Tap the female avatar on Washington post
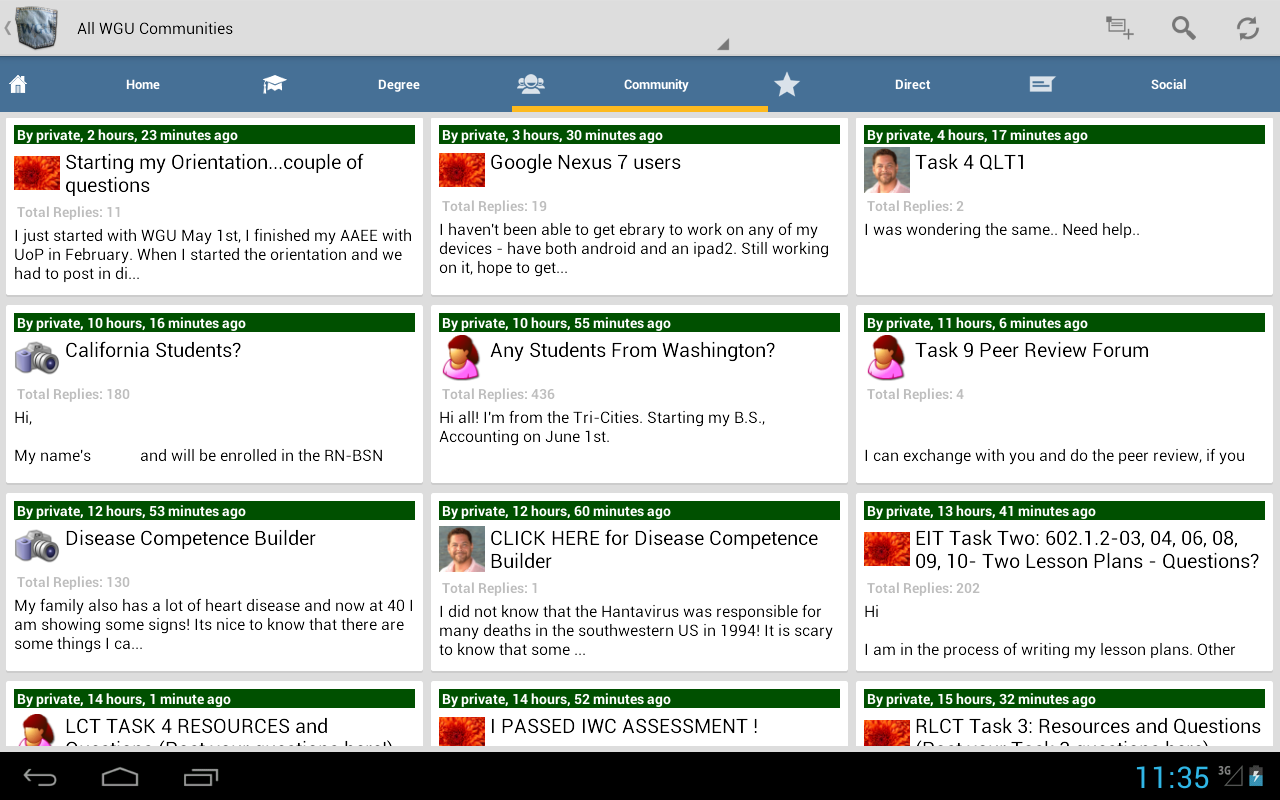The image size is (1280, 800). (462, 358)
